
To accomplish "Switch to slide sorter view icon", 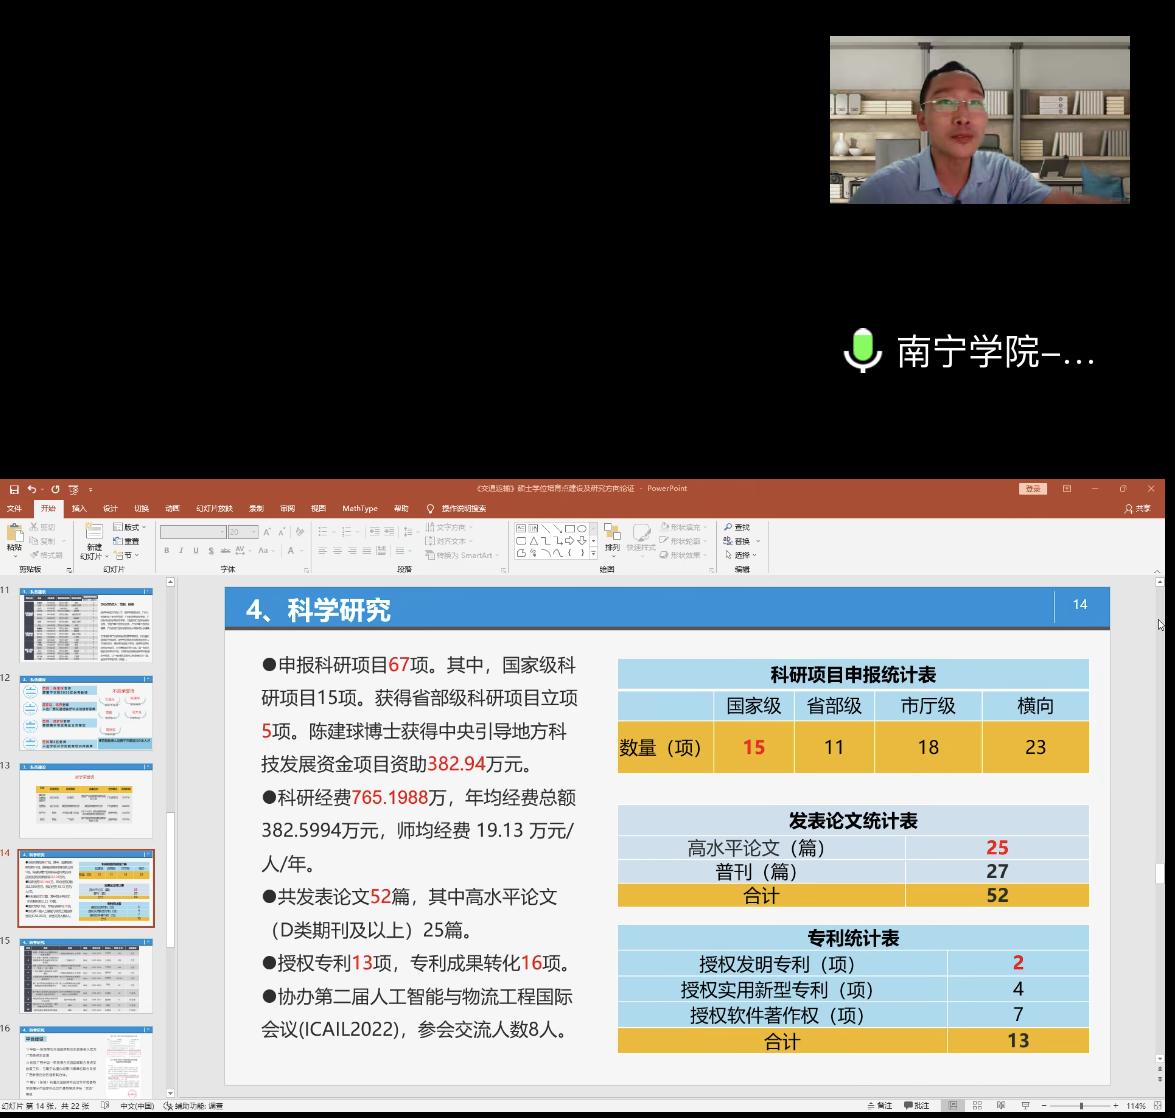I will 976,1106.
